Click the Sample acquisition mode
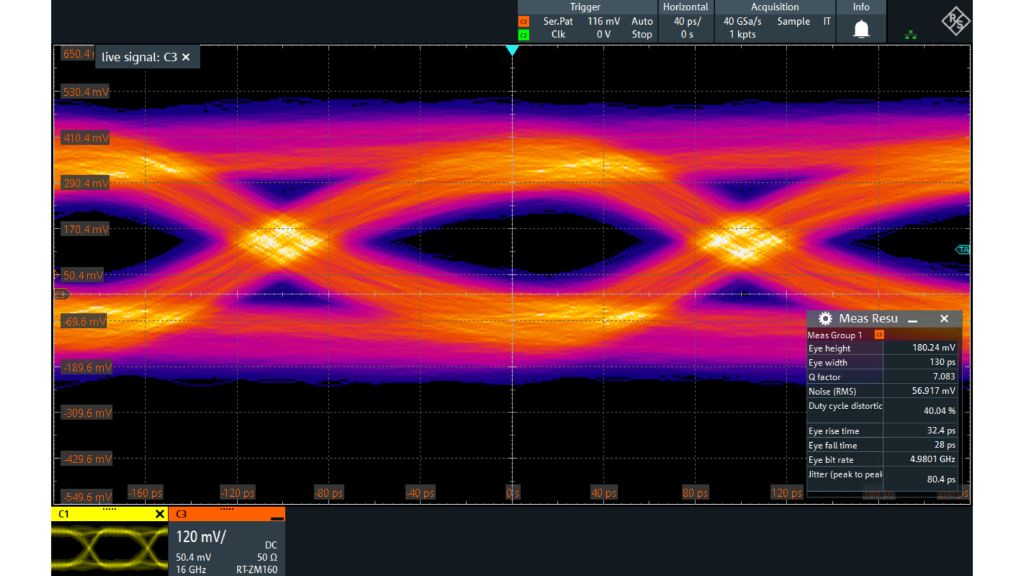 793,22
